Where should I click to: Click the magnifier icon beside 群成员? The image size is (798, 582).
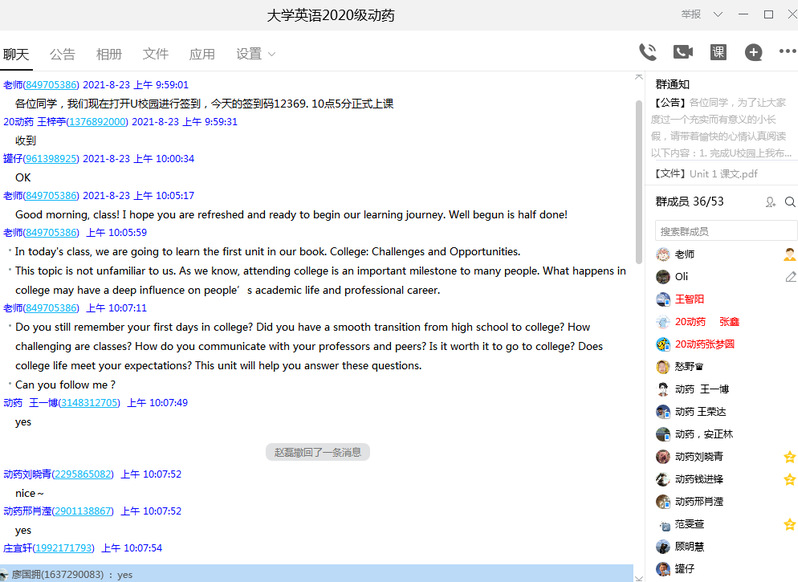click(789, 202)
